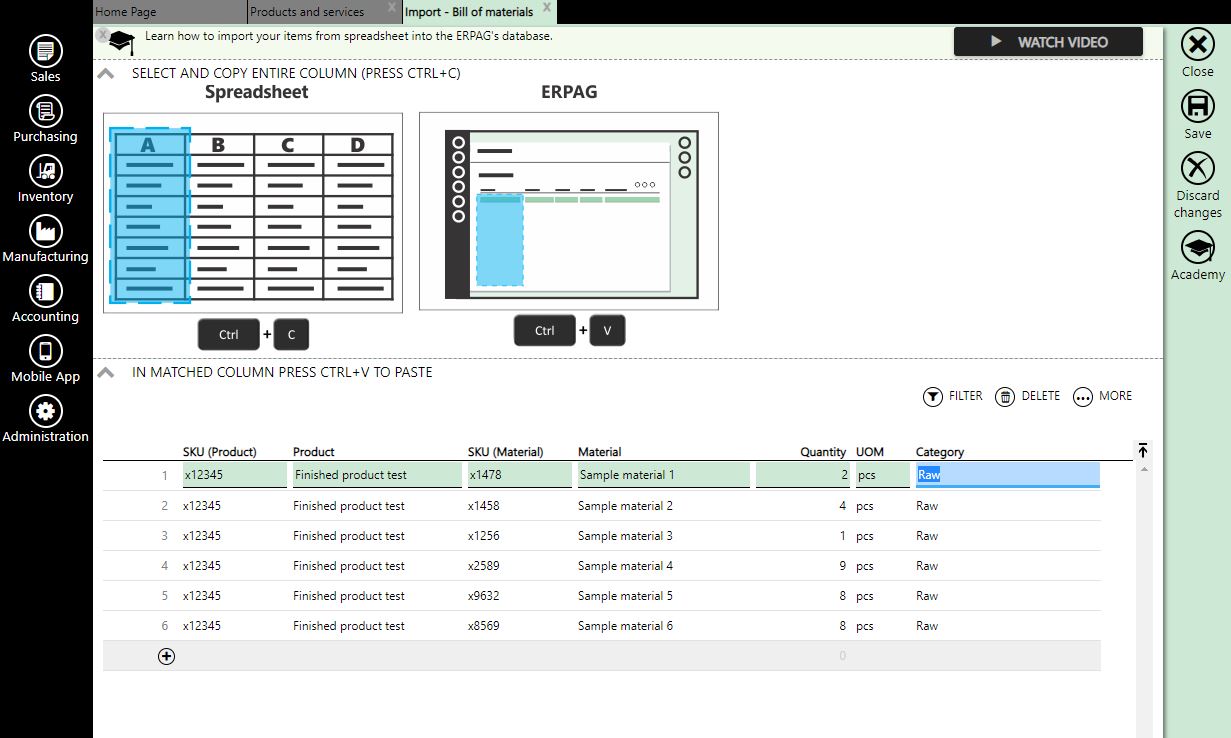Jump to top of table arrow icon
The width and height of the screenshot is (1231, 738).
pyautogui.click(x=1144, y=450)
